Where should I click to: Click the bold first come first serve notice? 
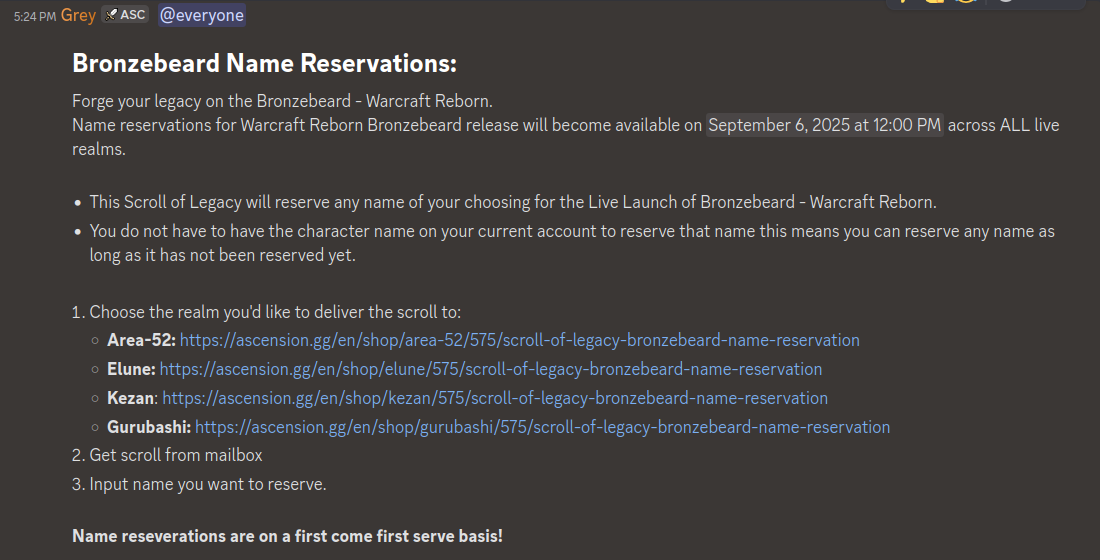(x=288, y=536)
